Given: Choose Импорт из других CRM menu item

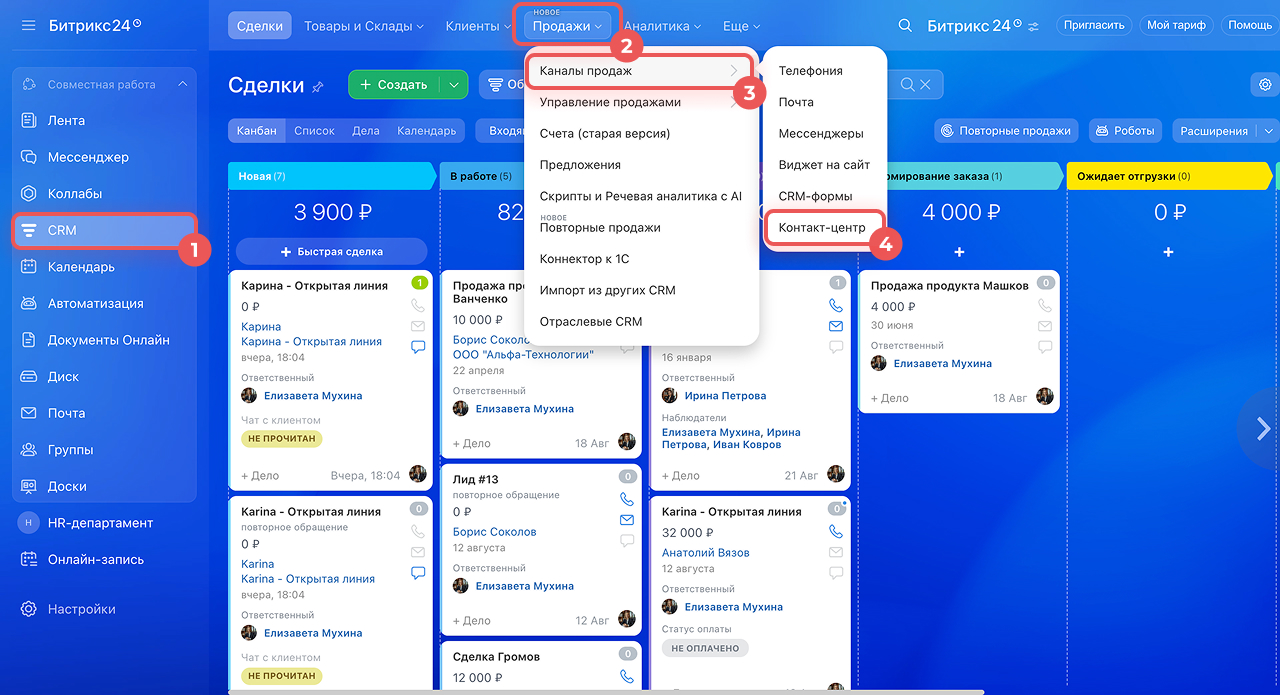Looking at the screenshot, I should [607, 290].
